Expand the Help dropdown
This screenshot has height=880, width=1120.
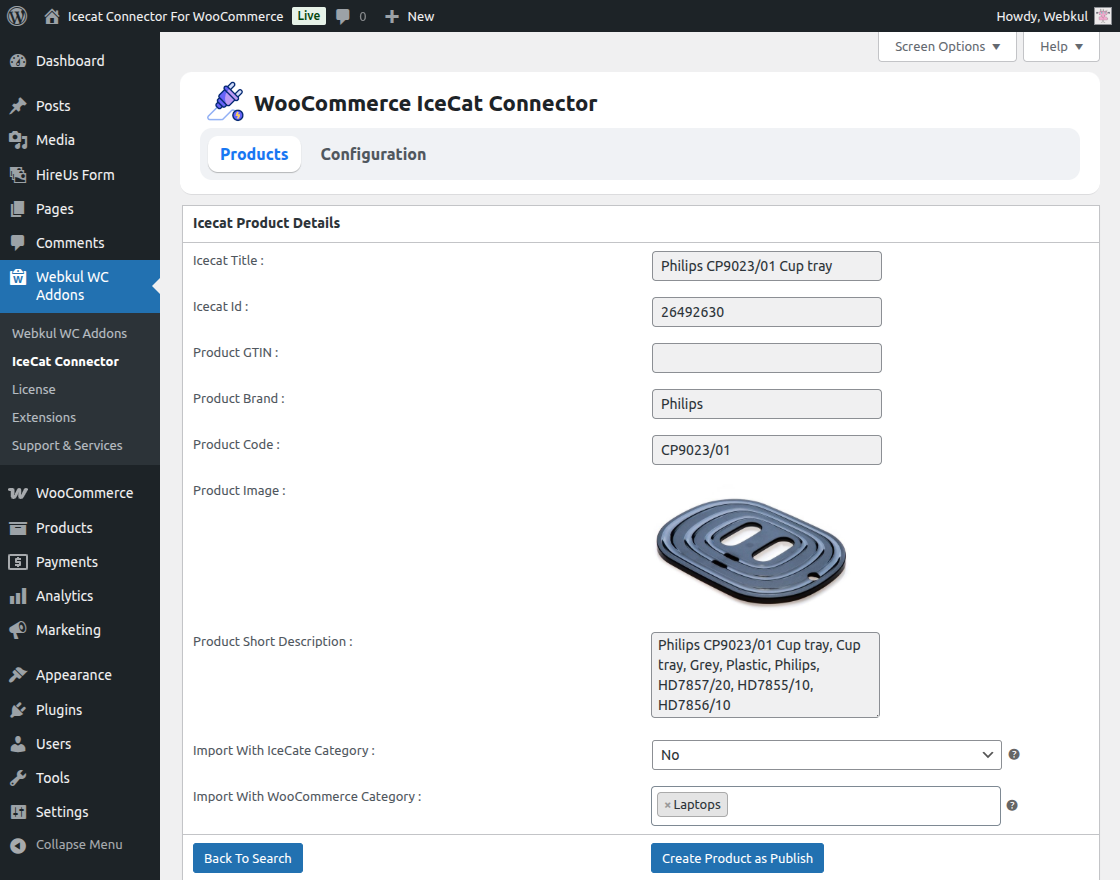click(1060, 46)
